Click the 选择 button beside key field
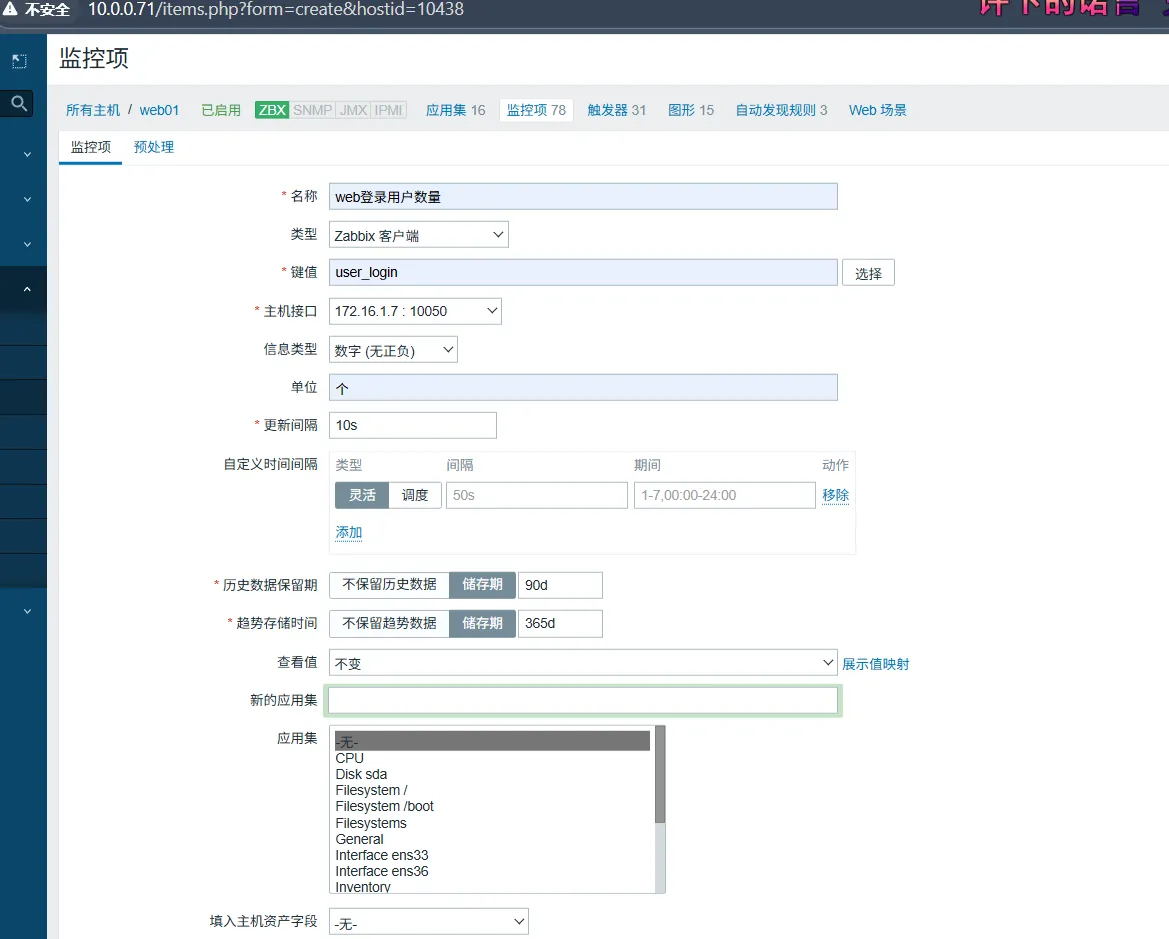1169x939 pixels. pyautogui.click(x=868, y=273)
